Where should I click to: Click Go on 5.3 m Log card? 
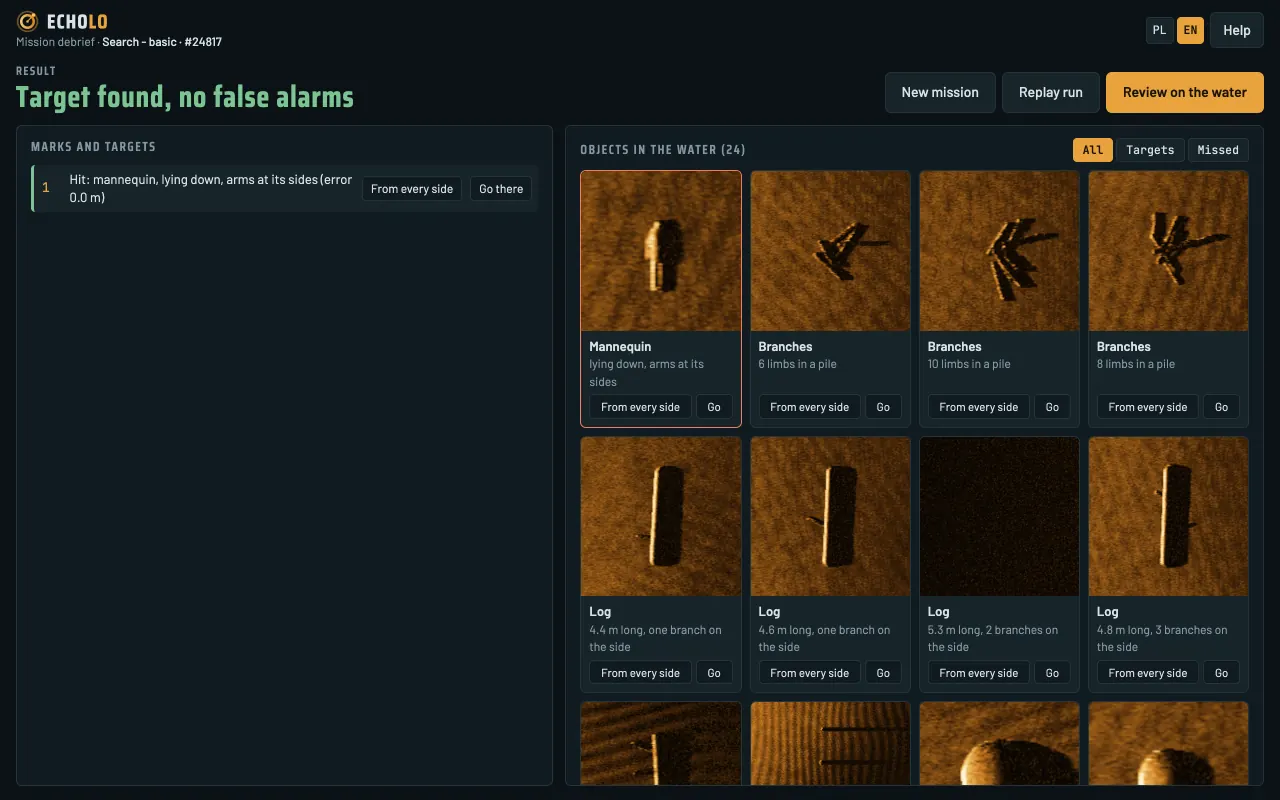tap(1052, 673)
